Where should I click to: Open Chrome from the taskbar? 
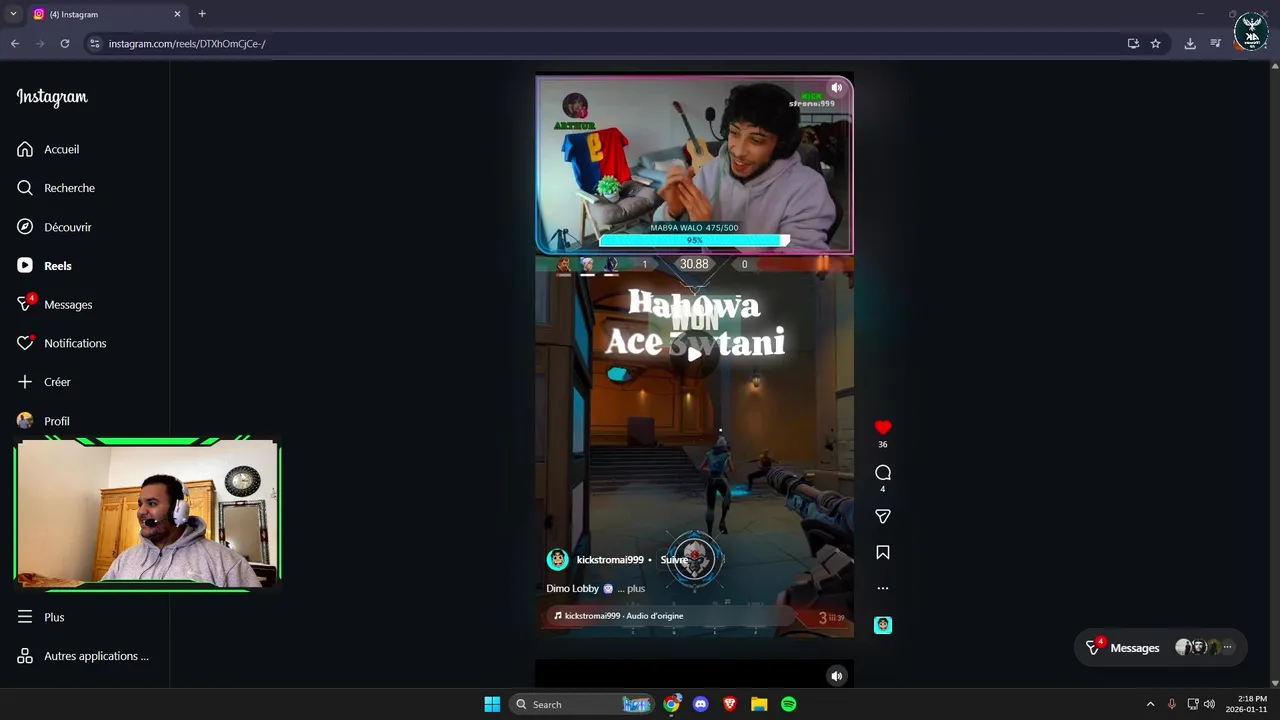point(672,705)
